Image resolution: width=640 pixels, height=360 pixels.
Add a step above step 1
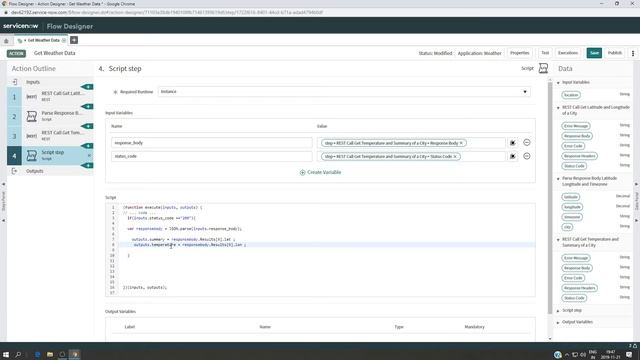pyautogui.click(x=87, y=87)
